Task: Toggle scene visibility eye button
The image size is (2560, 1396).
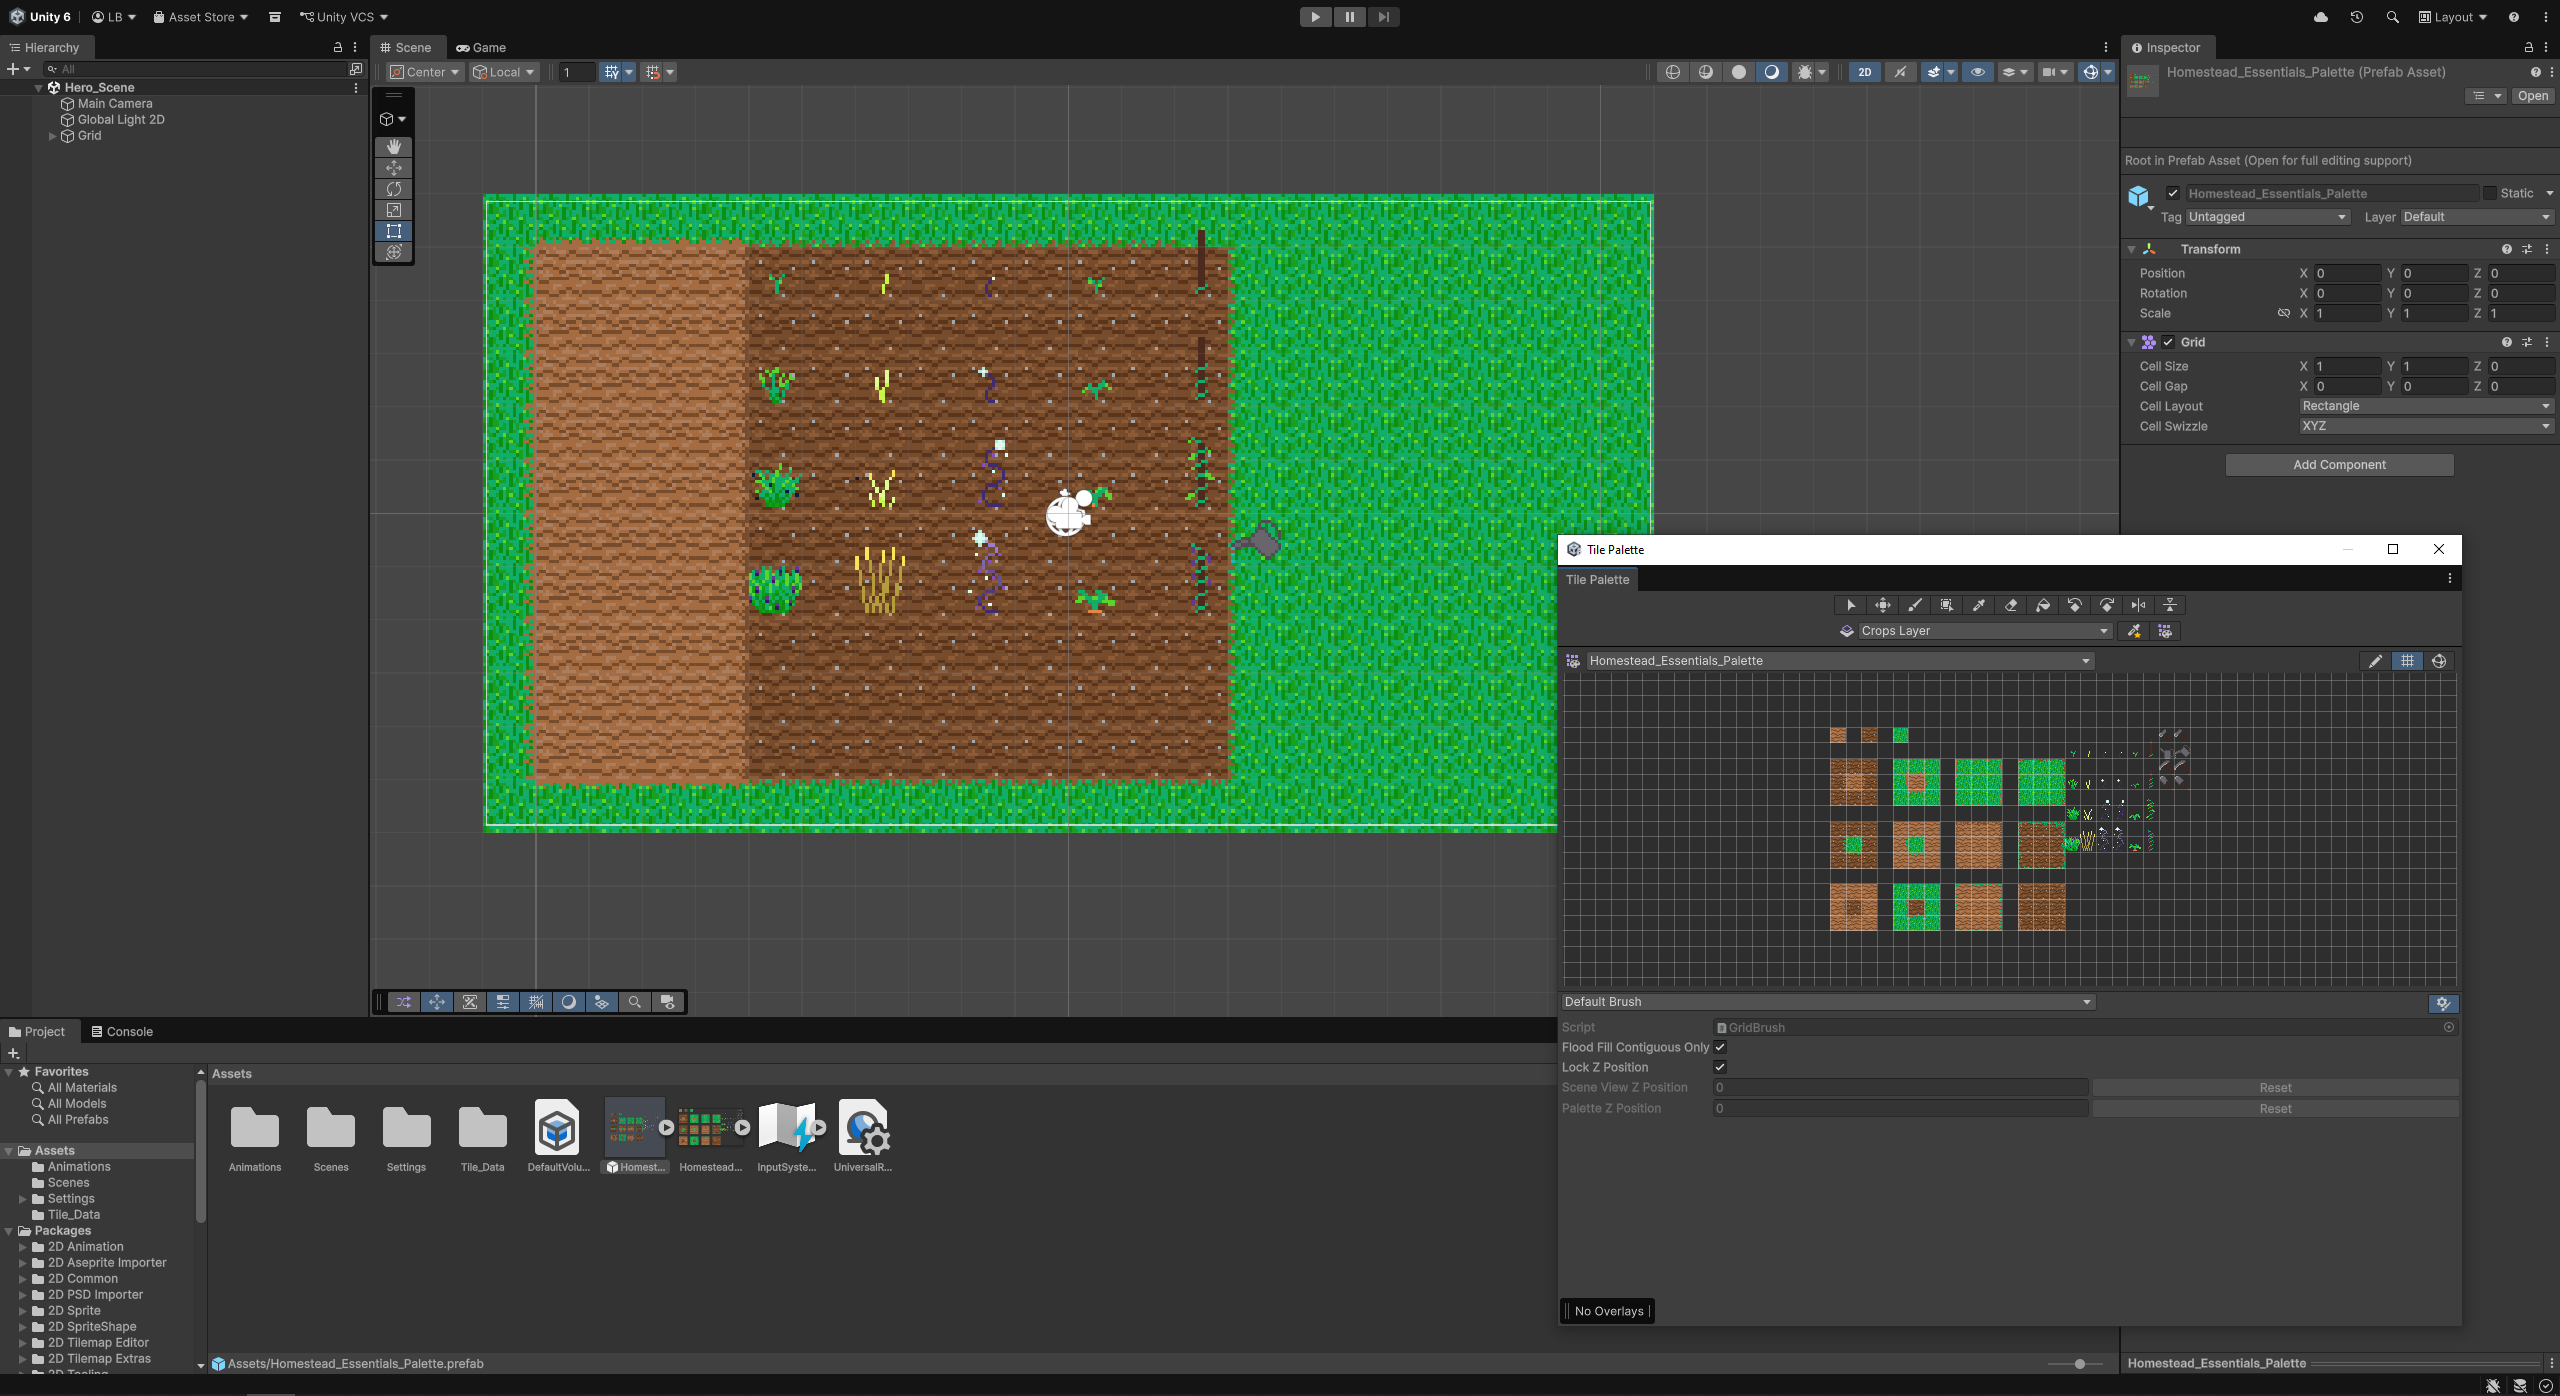Action: pyautogui.click(x=1977, y=72)
